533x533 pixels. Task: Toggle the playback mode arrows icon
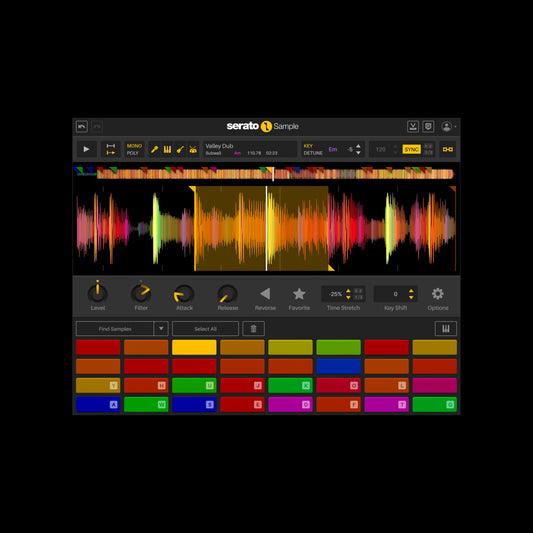110,149
